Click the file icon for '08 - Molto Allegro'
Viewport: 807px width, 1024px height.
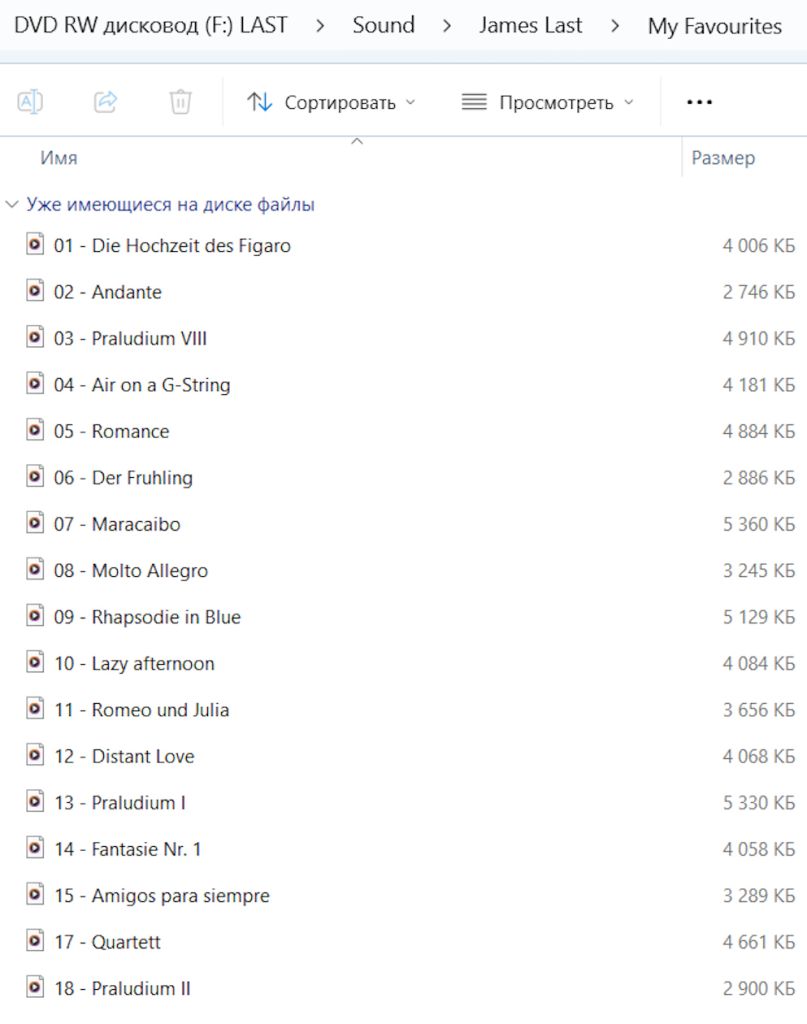(x=35, y=569)
